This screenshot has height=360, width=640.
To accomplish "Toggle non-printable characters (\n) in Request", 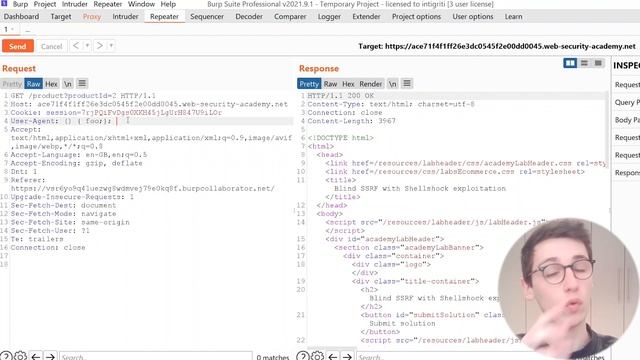I will 68,84.
